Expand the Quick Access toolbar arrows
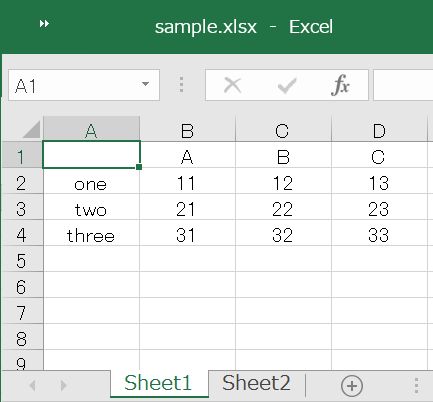The height and width of the screenshot is (402, 433). tap(44, 24)
